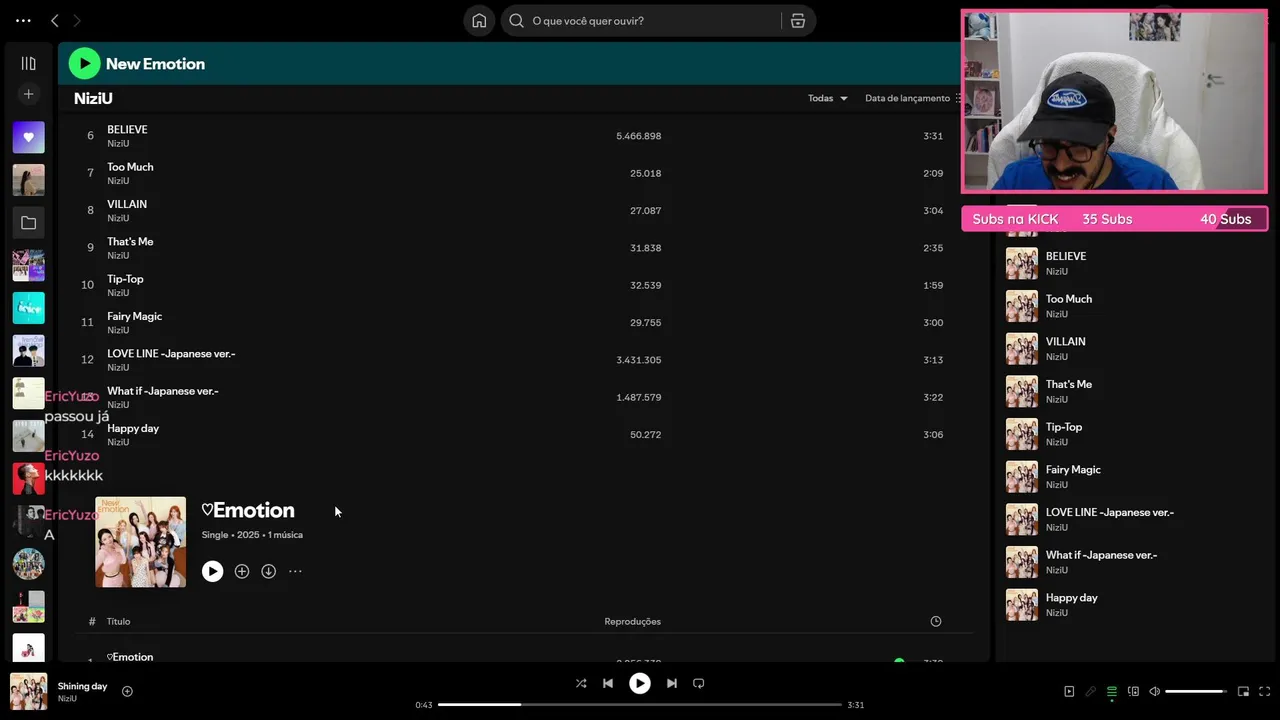This screenshot has width=1280, height=720.
Task: Create a new playlist with plus icon
Action: (28, 94)
